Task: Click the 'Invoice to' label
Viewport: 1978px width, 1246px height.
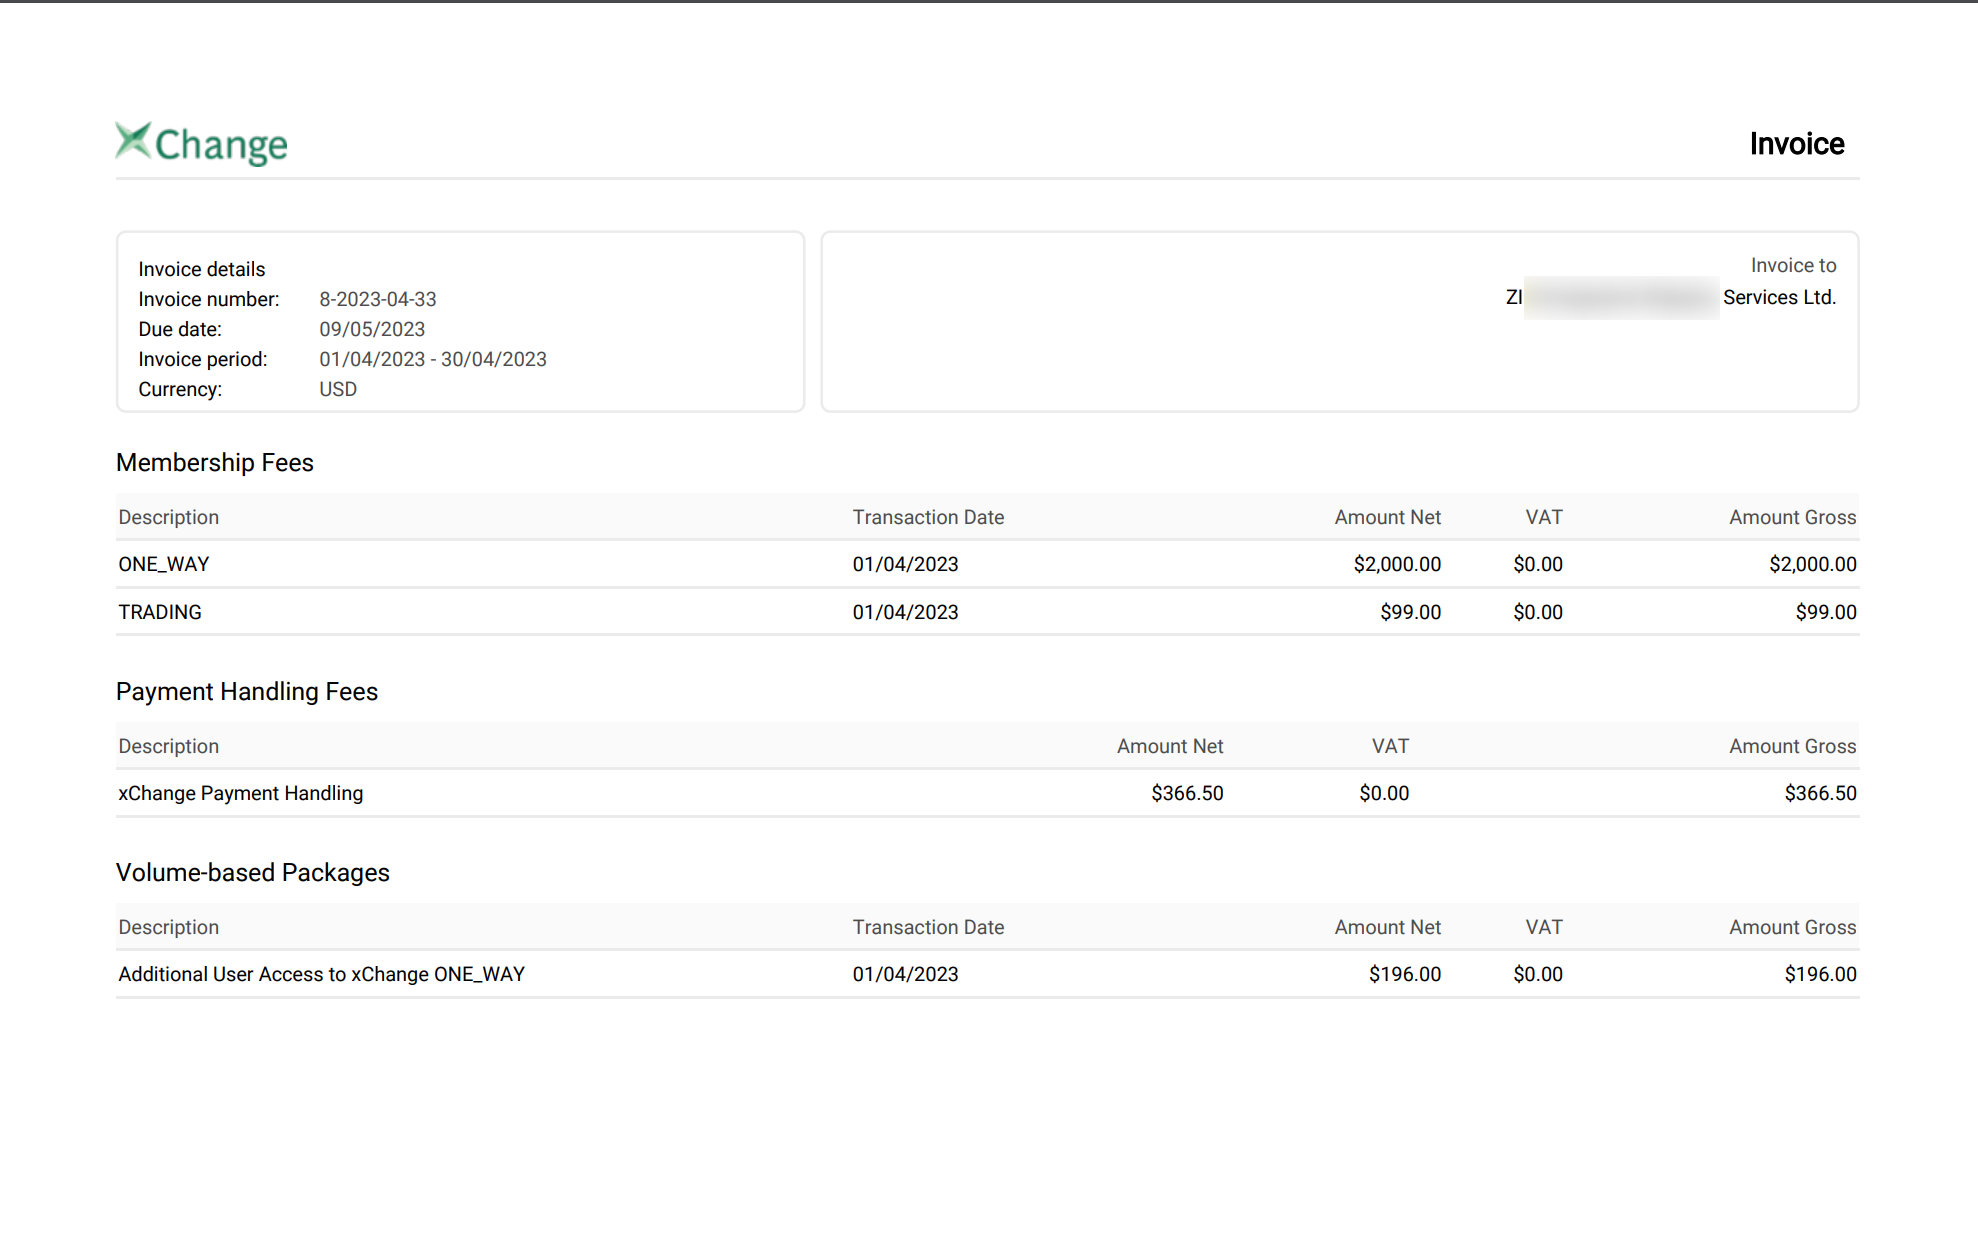Action: (1793, 265)
